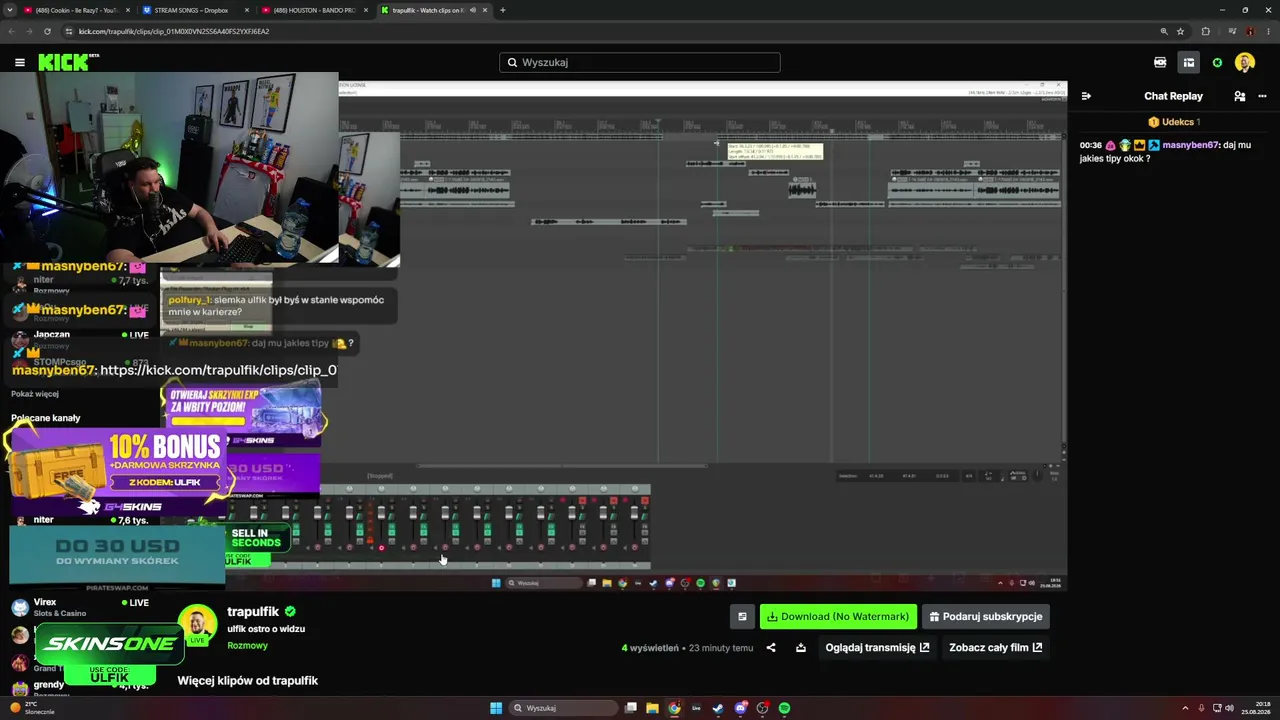Open the Chrome profile avatar in the toolbar
Image resolution: width=1280 pixels, height=720 pixels.
[1249, 31]
